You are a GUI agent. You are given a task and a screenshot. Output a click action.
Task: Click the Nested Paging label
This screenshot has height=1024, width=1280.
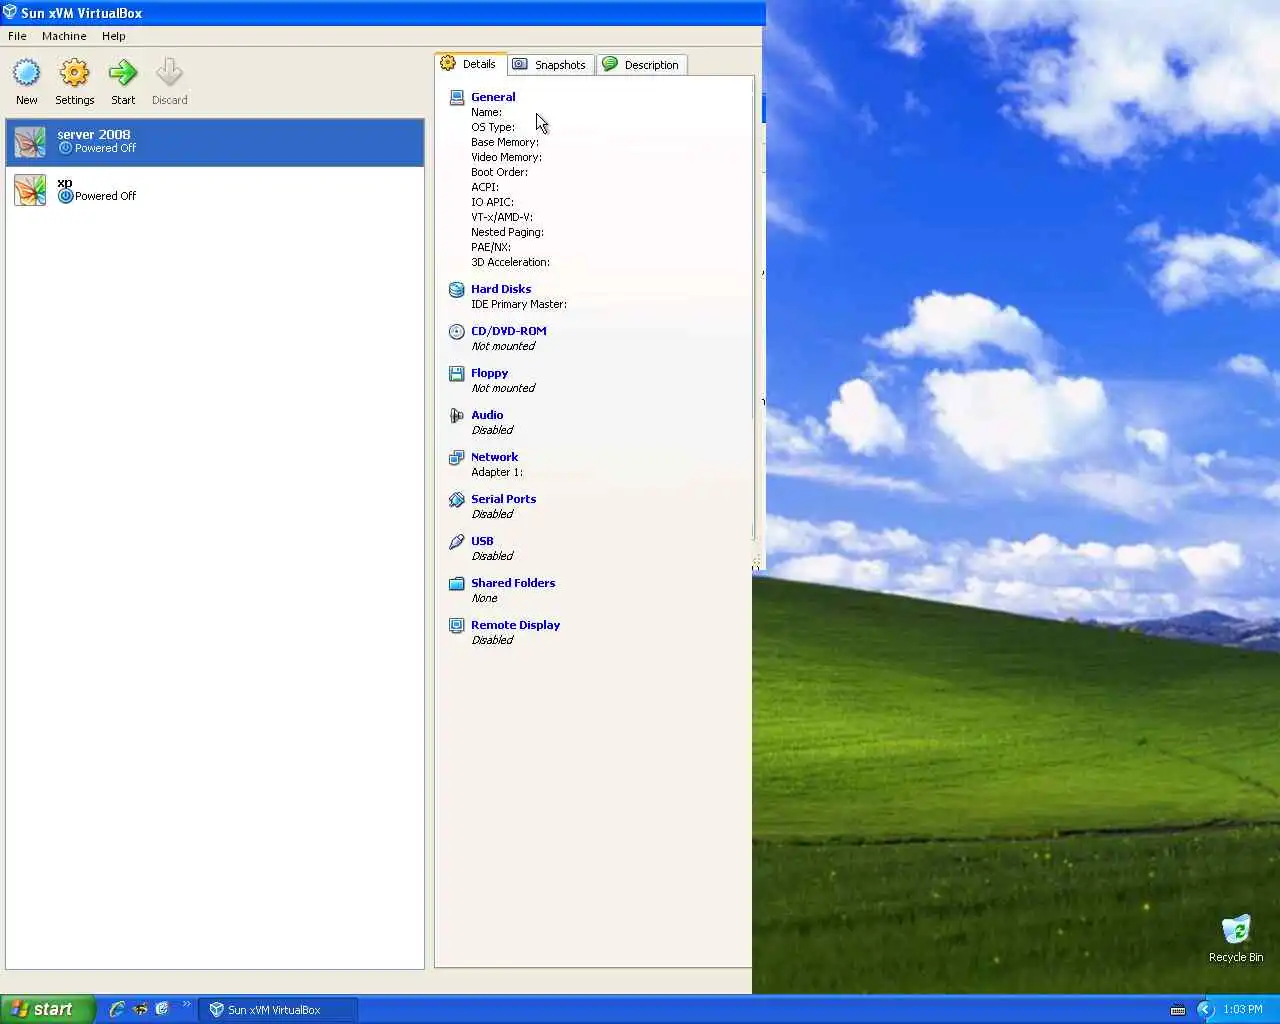point(507,232)
